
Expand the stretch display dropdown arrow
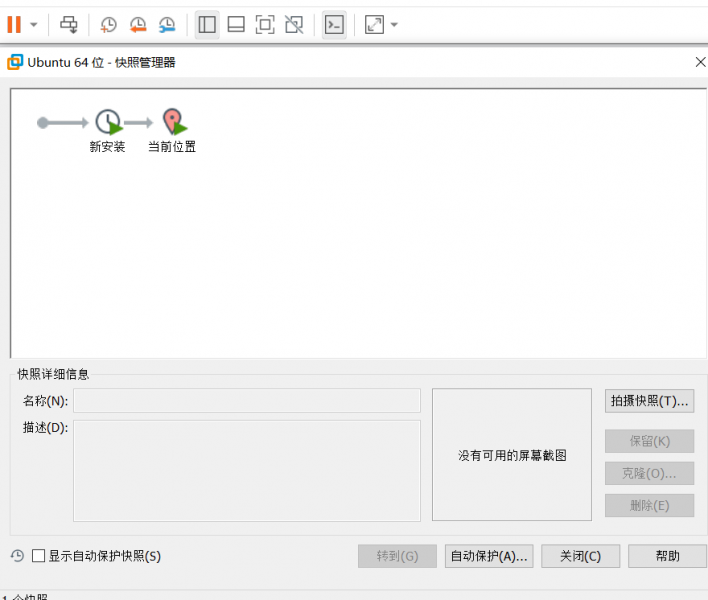click(x=394, y=25)
